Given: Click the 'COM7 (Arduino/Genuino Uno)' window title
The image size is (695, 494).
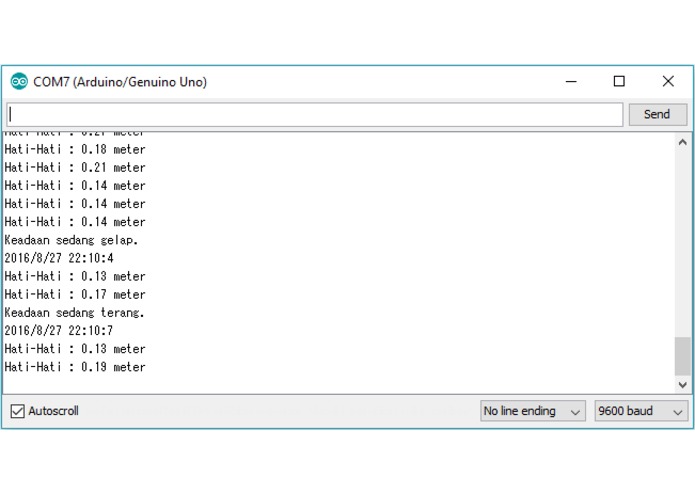Looking at the screenshot, I should [x=120, y=82].
